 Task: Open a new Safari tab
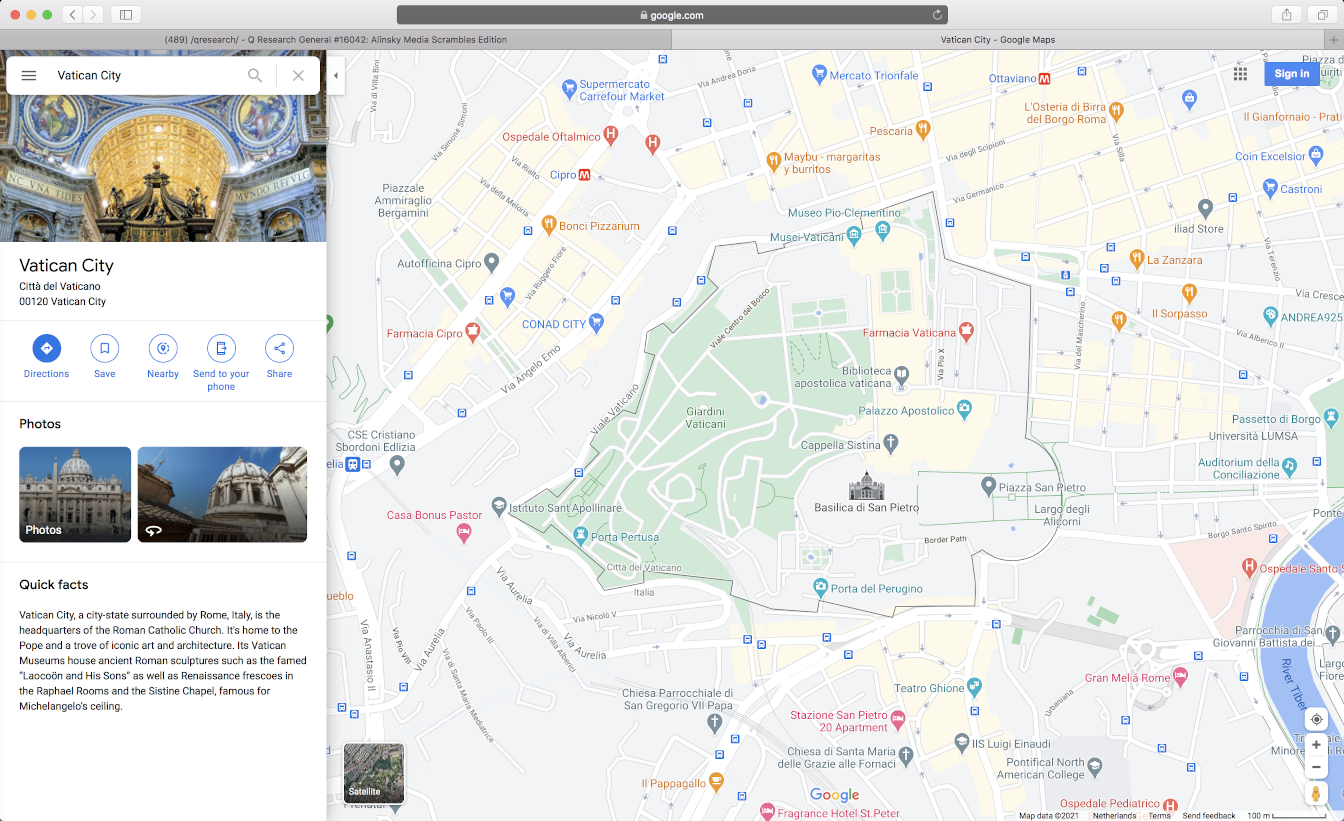pos(1334,40)
